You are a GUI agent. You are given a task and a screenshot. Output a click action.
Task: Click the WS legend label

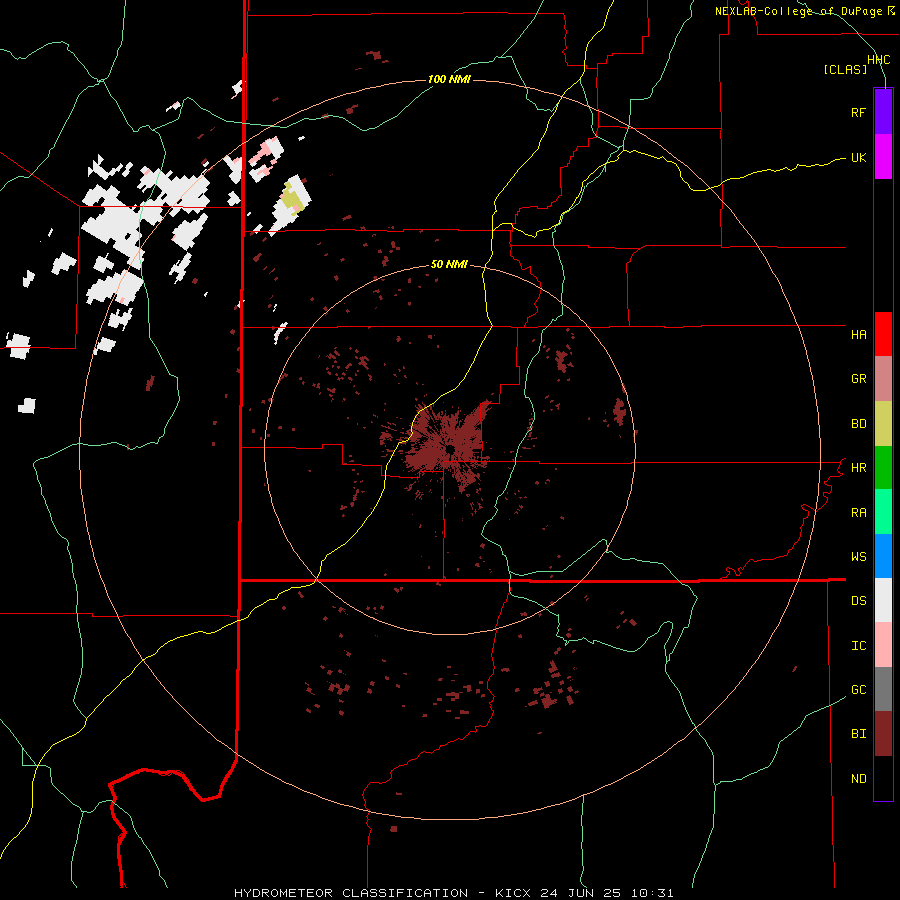coord(858,556)
